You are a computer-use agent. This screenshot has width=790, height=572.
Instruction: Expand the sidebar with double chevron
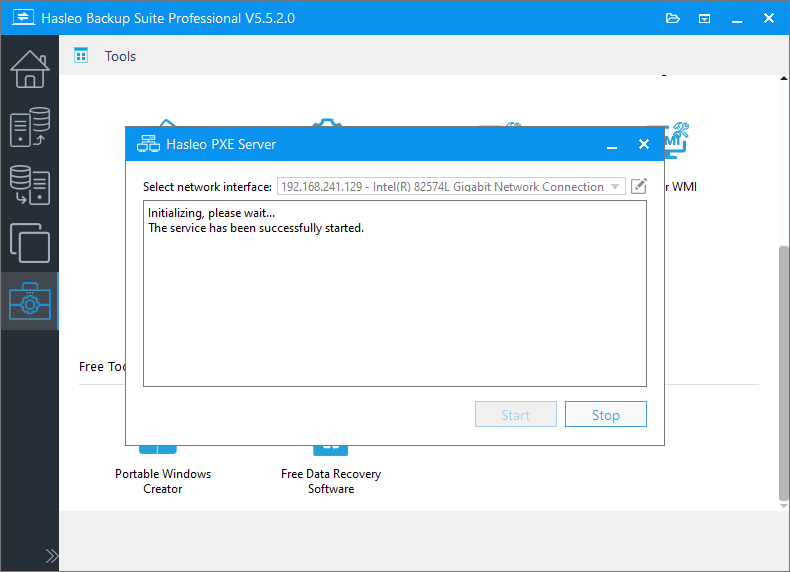point(51,556)
